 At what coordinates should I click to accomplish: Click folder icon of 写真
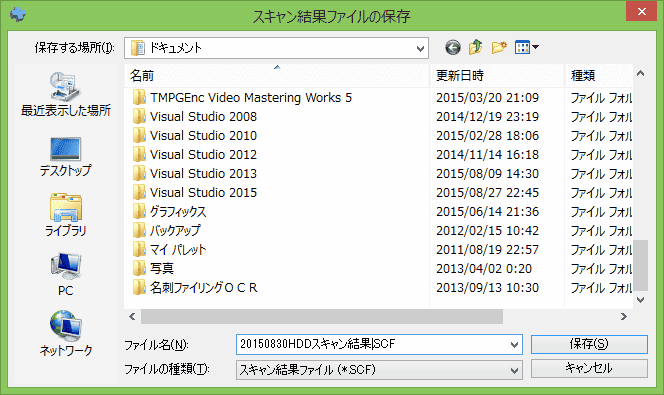(139, 269)
